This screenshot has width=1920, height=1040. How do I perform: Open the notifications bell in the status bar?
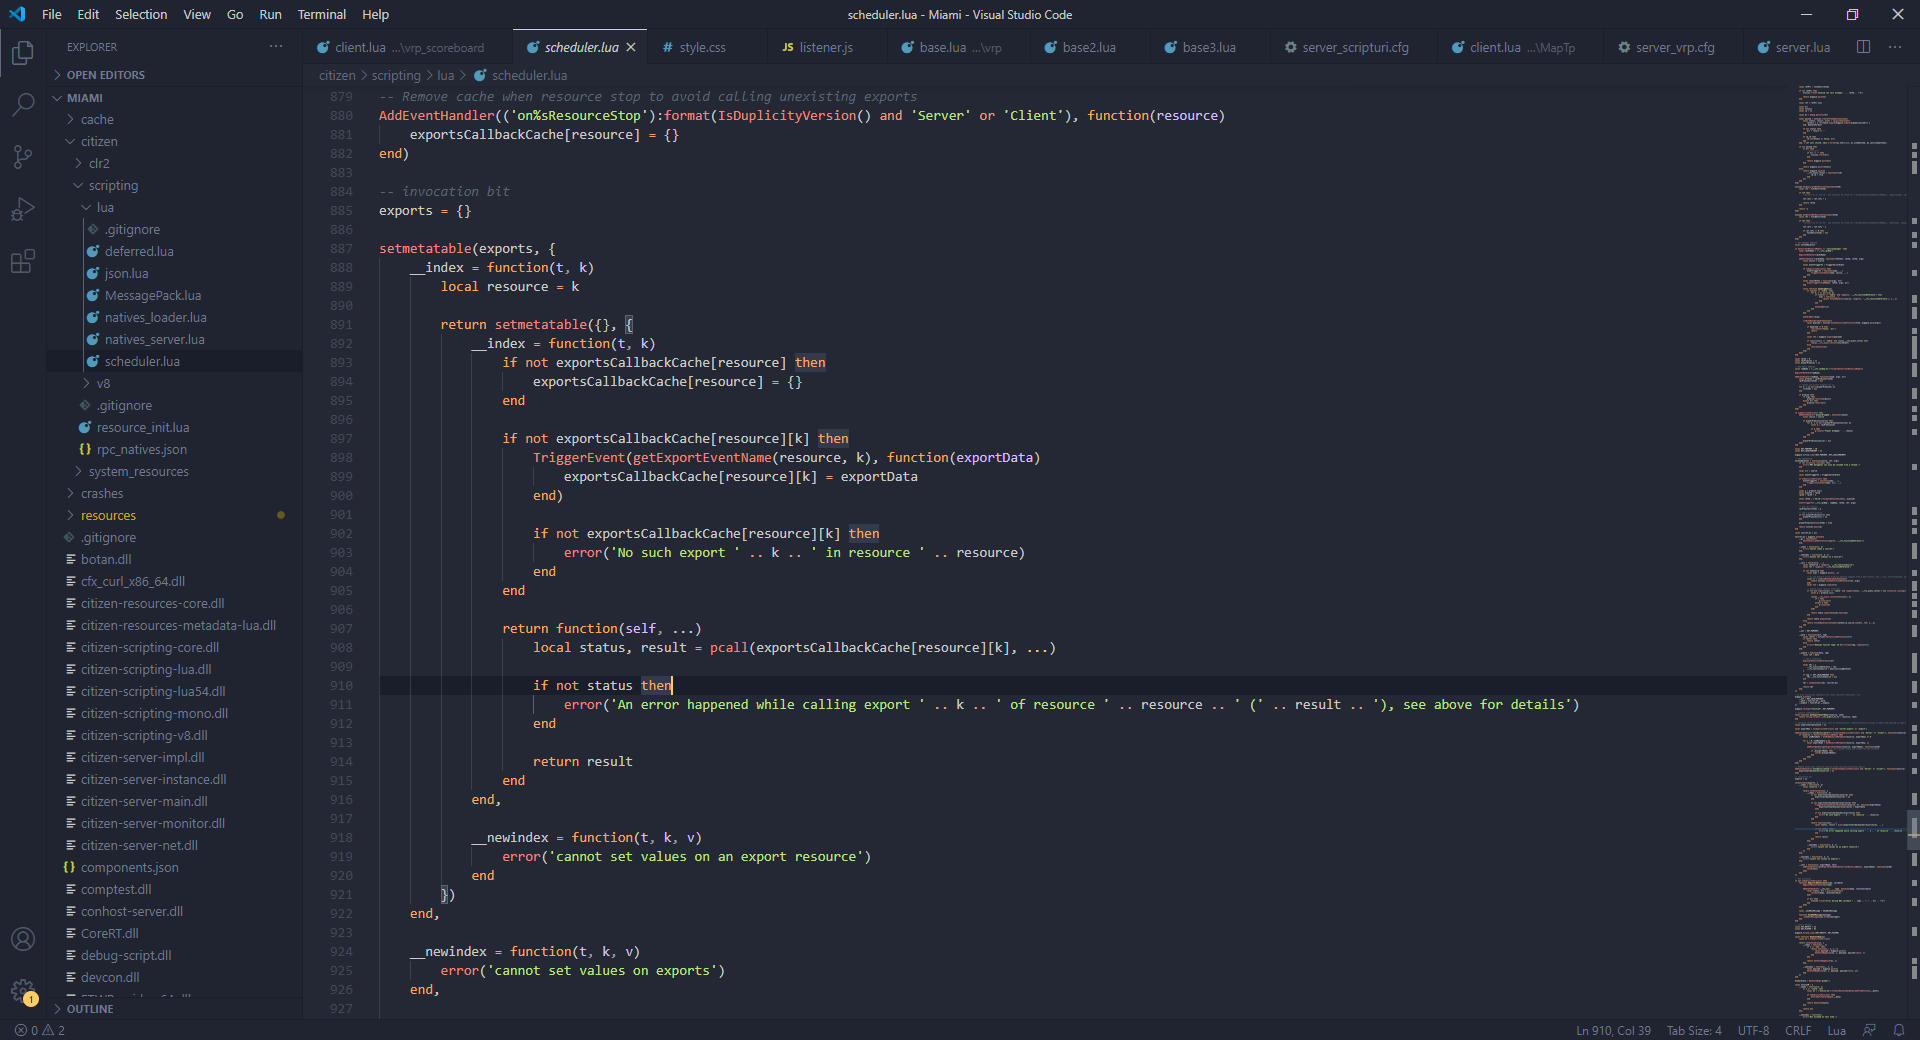tap(1899, 1031)
